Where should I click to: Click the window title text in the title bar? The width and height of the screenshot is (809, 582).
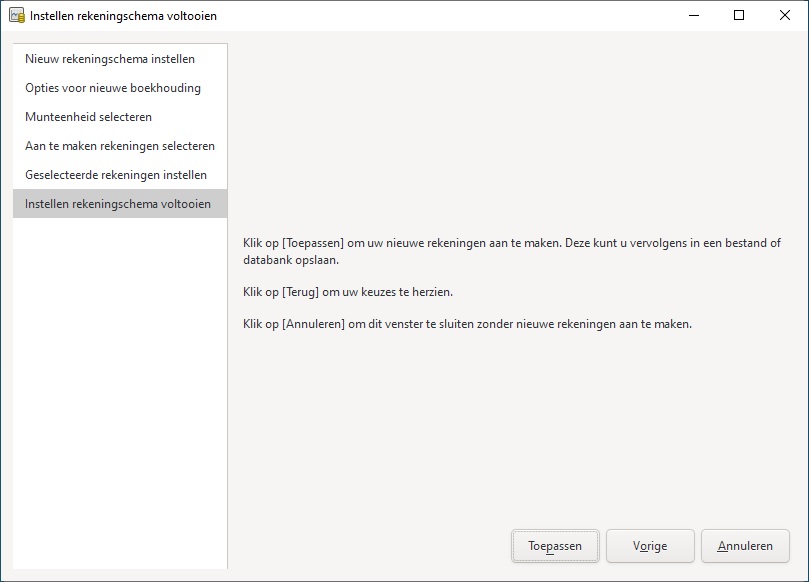pos(123,16)
